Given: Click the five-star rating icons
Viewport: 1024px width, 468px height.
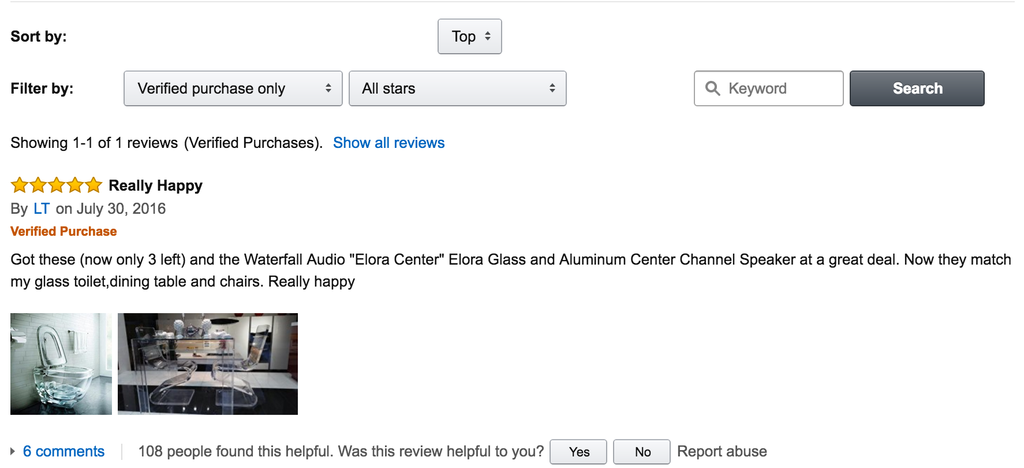Looking at the screenshot, I should point(57,185).
